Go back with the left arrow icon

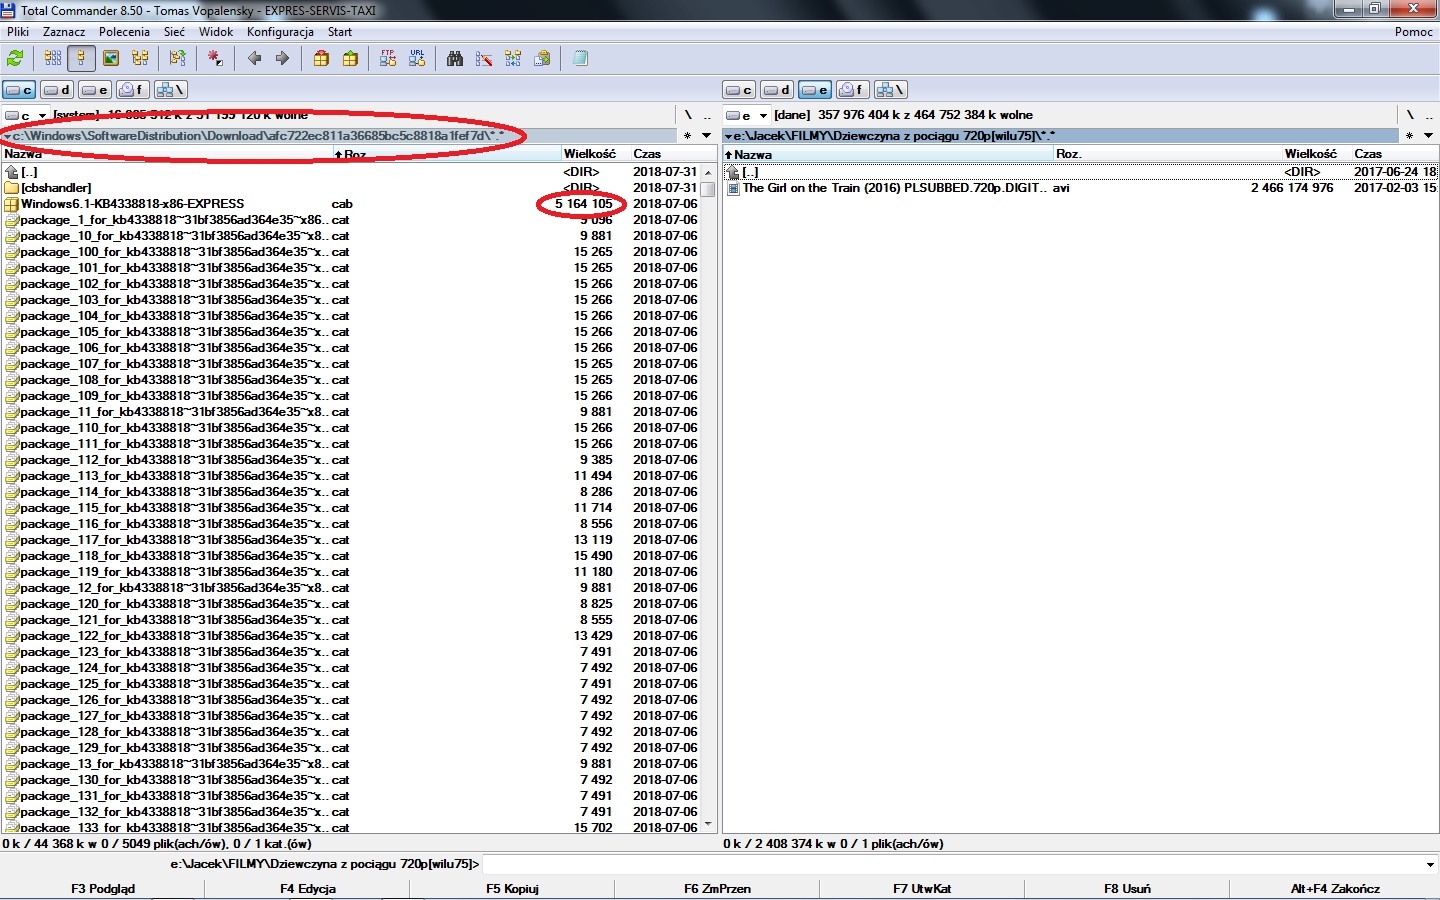click(x=254, y=59)
